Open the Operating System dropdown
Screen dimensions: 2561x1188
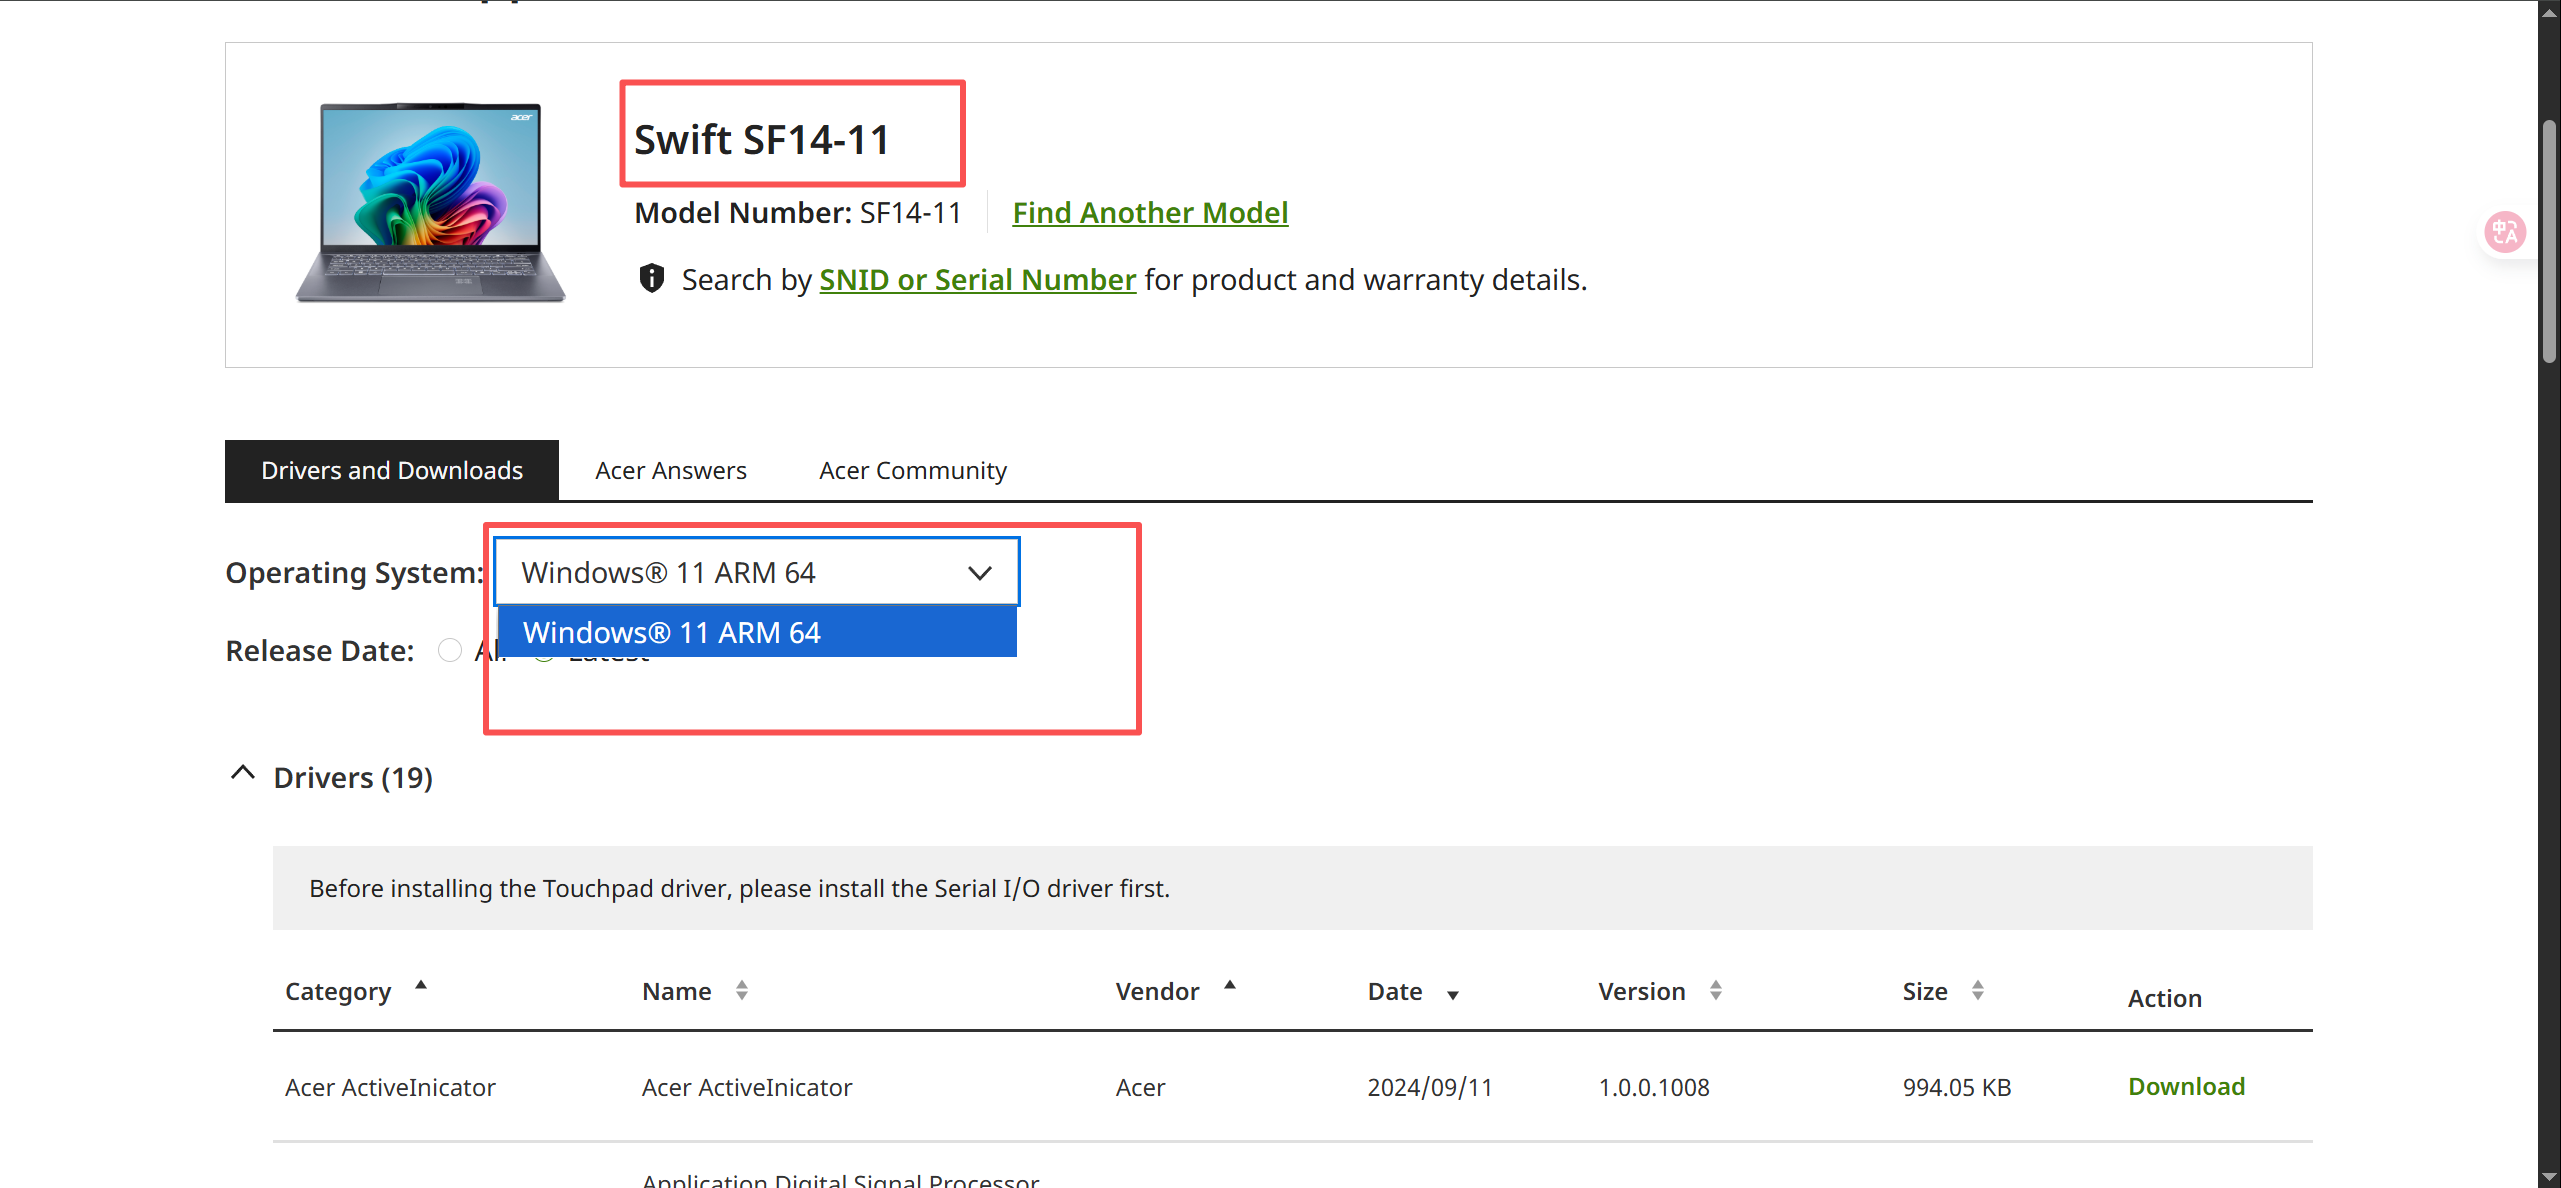pyautogui.click(x=757, y=572)
